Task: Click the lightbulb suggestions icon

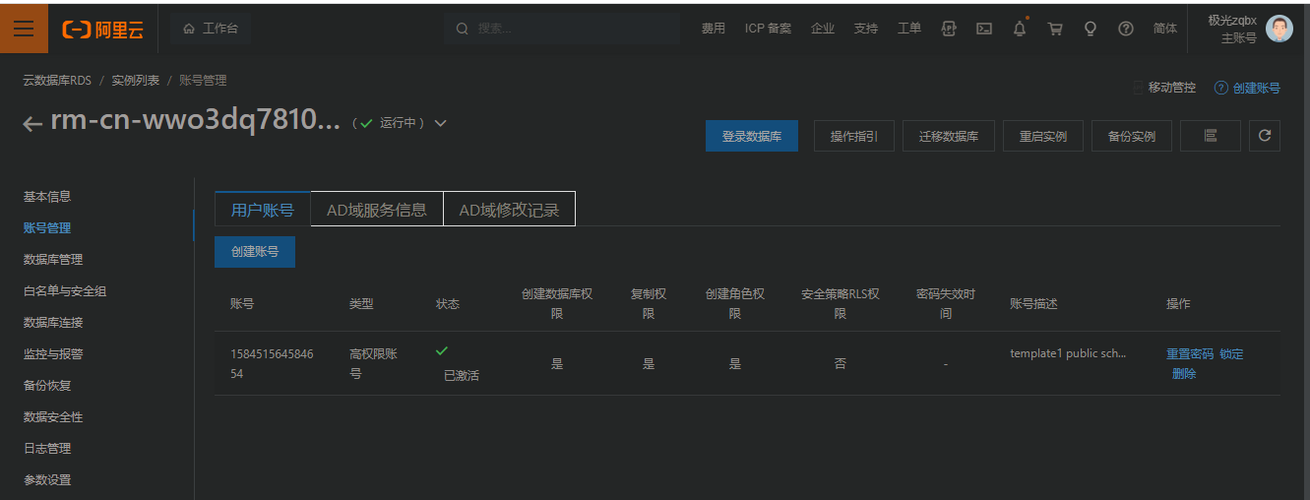Action: (x=1090, y=29)
